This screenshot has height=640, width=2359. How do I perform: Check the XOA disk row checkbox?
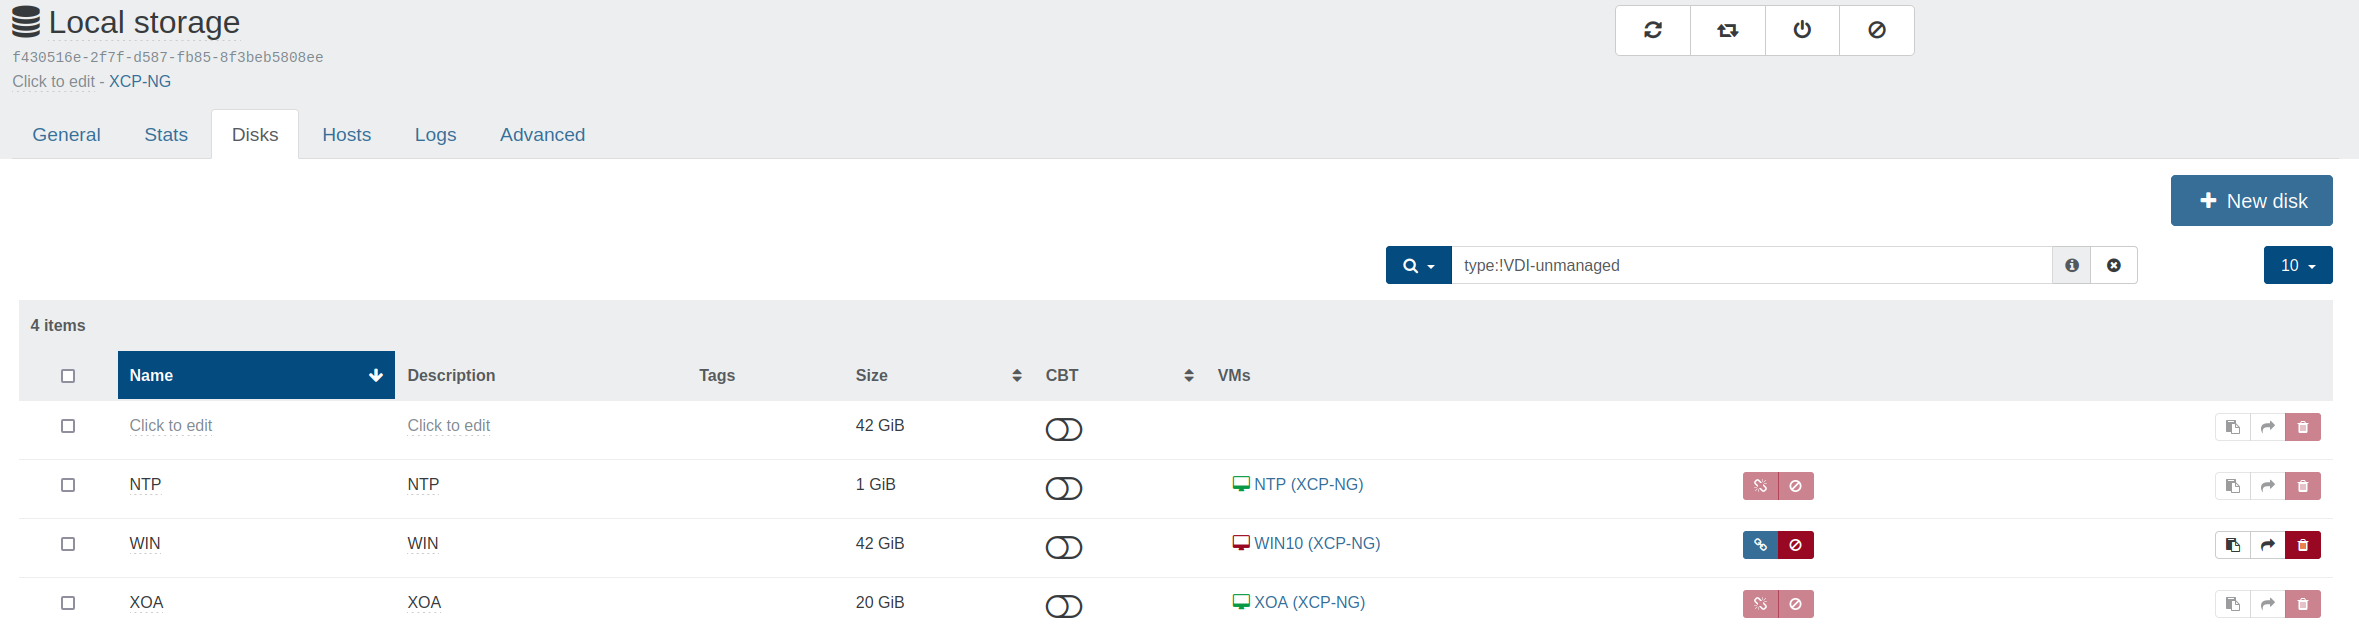pos(68,603)
